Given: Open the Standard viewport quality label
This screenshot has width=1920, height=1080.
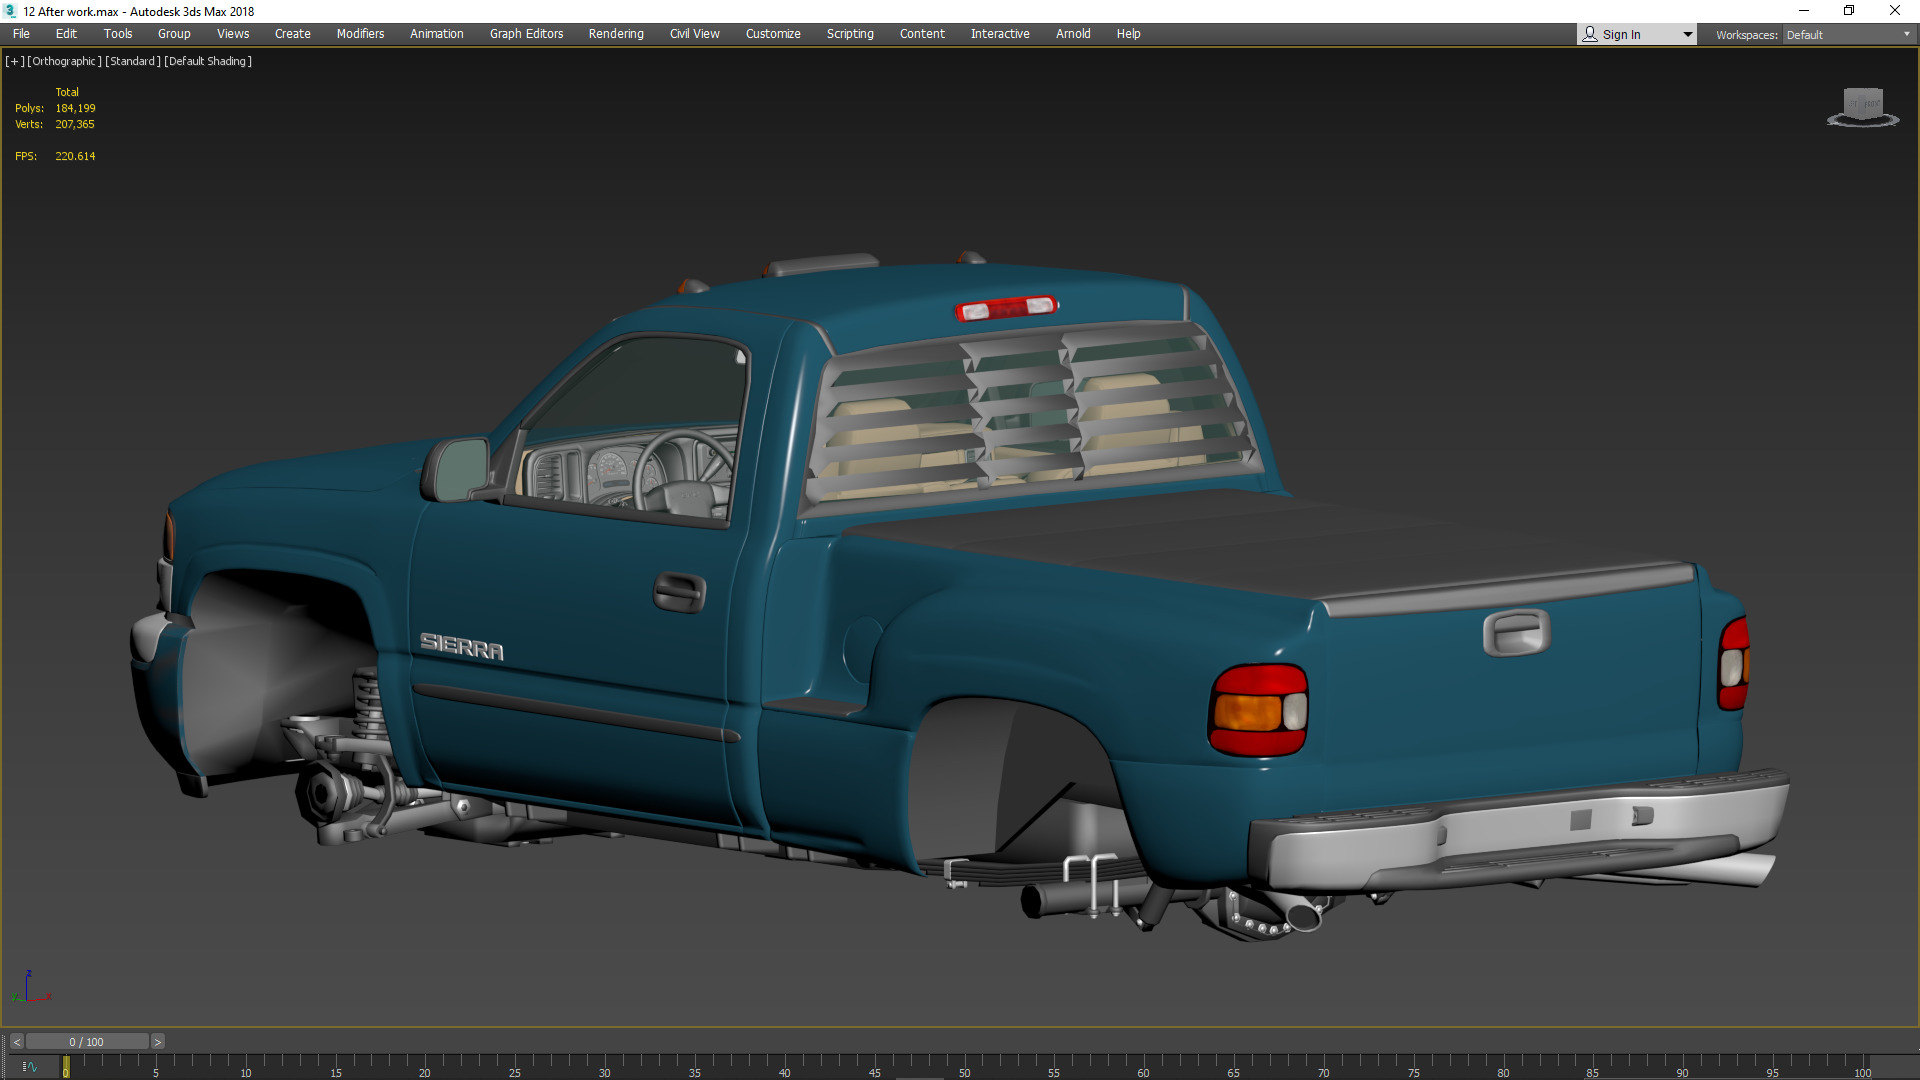Looking at the screenshot, I should click(x=132, y=61).
